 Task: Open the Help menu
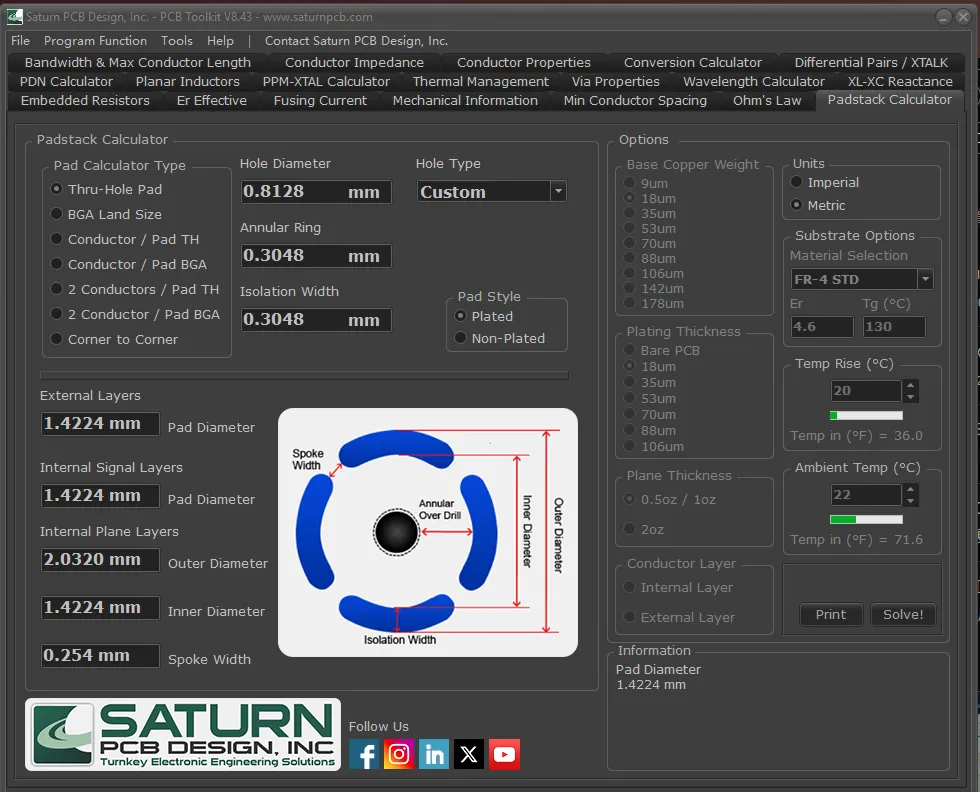point(220,41)
